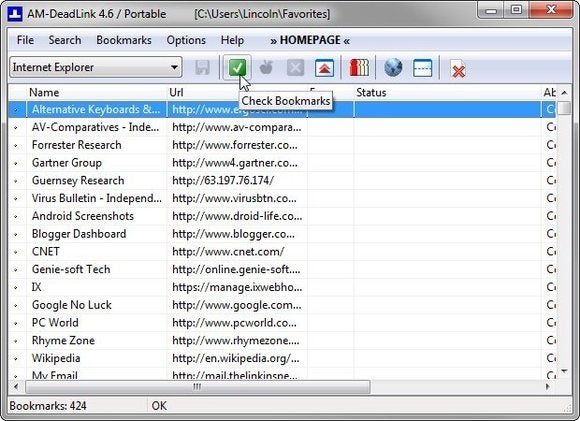This screenshot has width=580, height=421.
Task: Select the Wikipedia bookmark row
Action: point(282,358)
